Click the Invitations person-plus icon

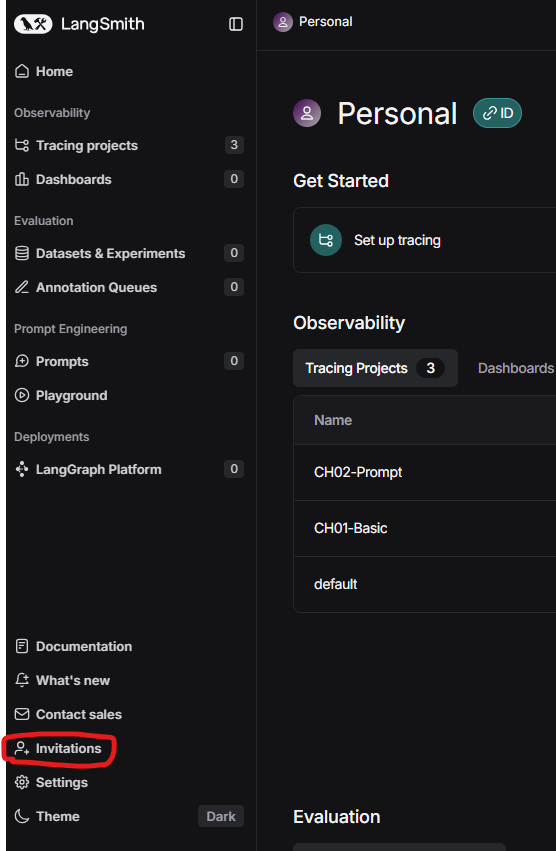coord(22,748)
